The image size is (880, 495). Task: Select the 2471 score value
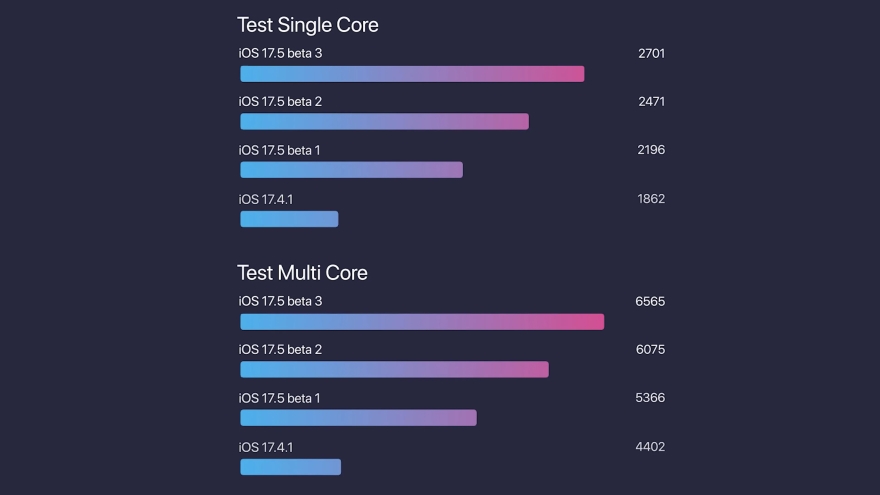[x=651, y=102]
